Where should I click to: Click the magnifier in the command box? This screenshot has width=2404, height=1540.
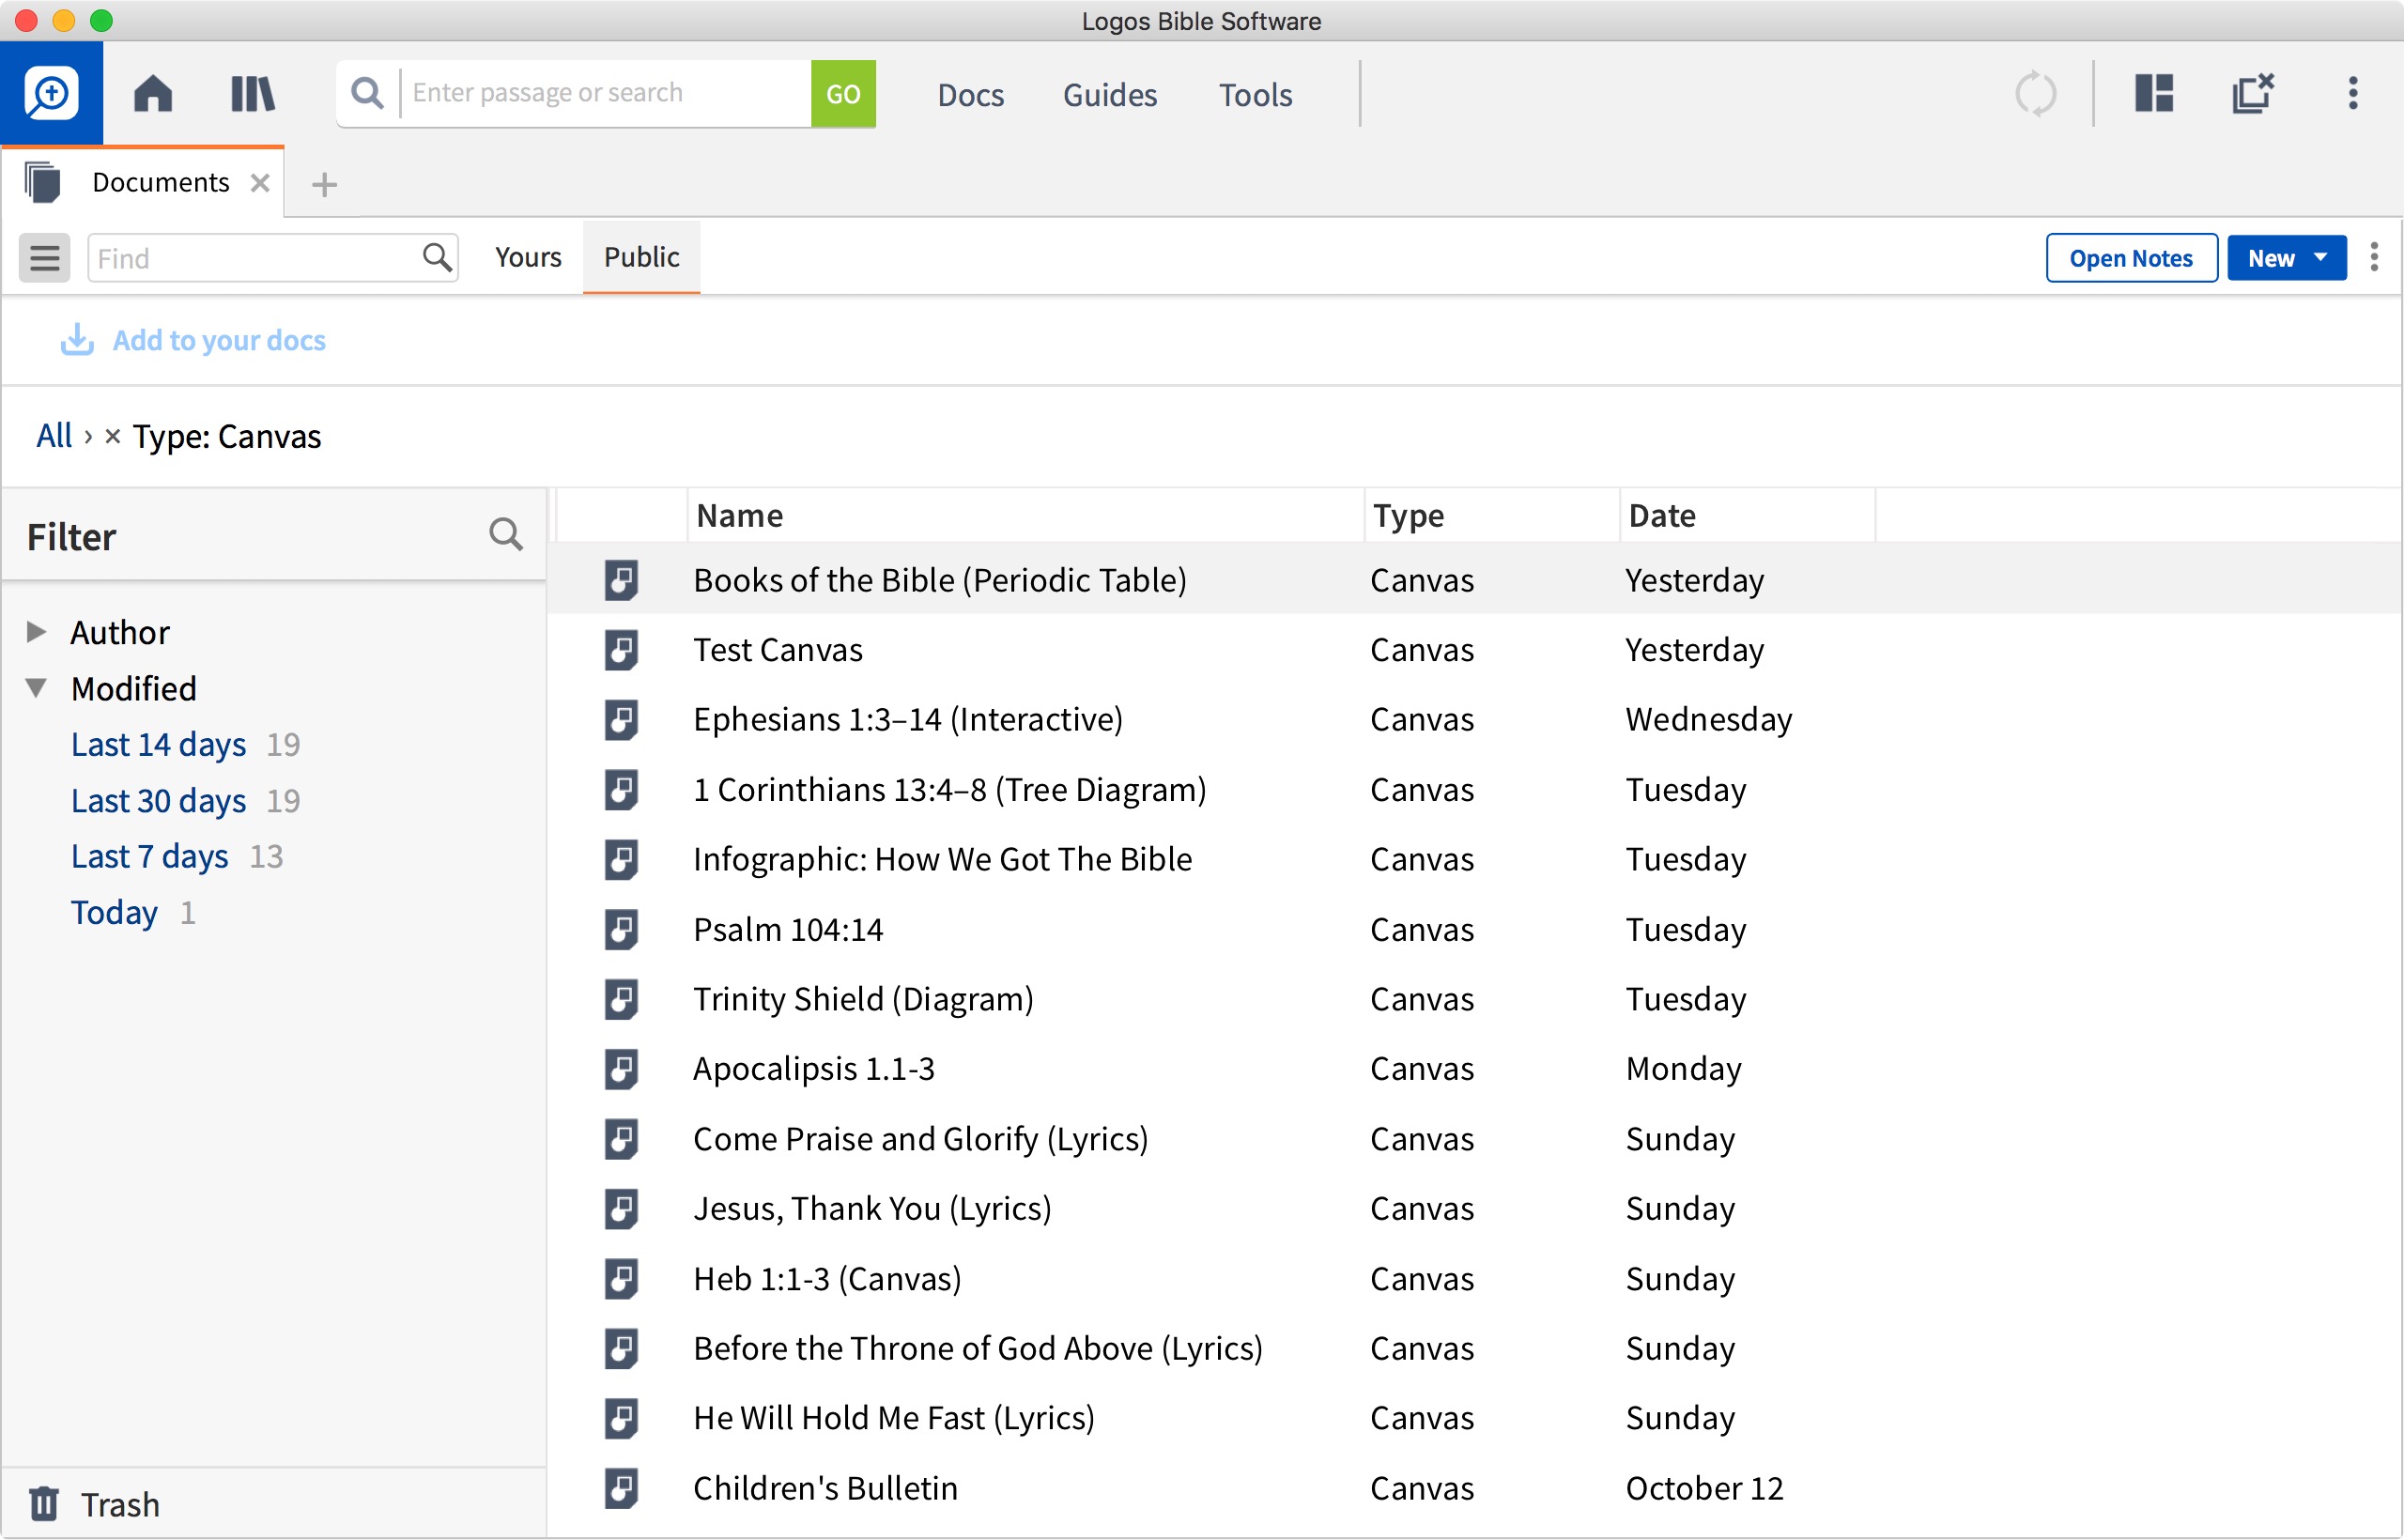click(368, 93)
